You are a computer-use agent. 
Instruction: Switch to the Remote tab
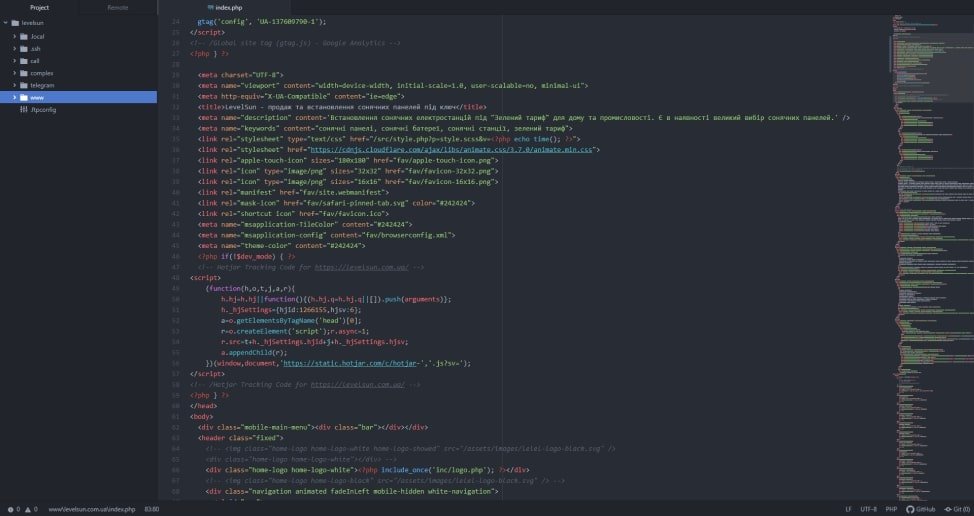click(118, 7)
